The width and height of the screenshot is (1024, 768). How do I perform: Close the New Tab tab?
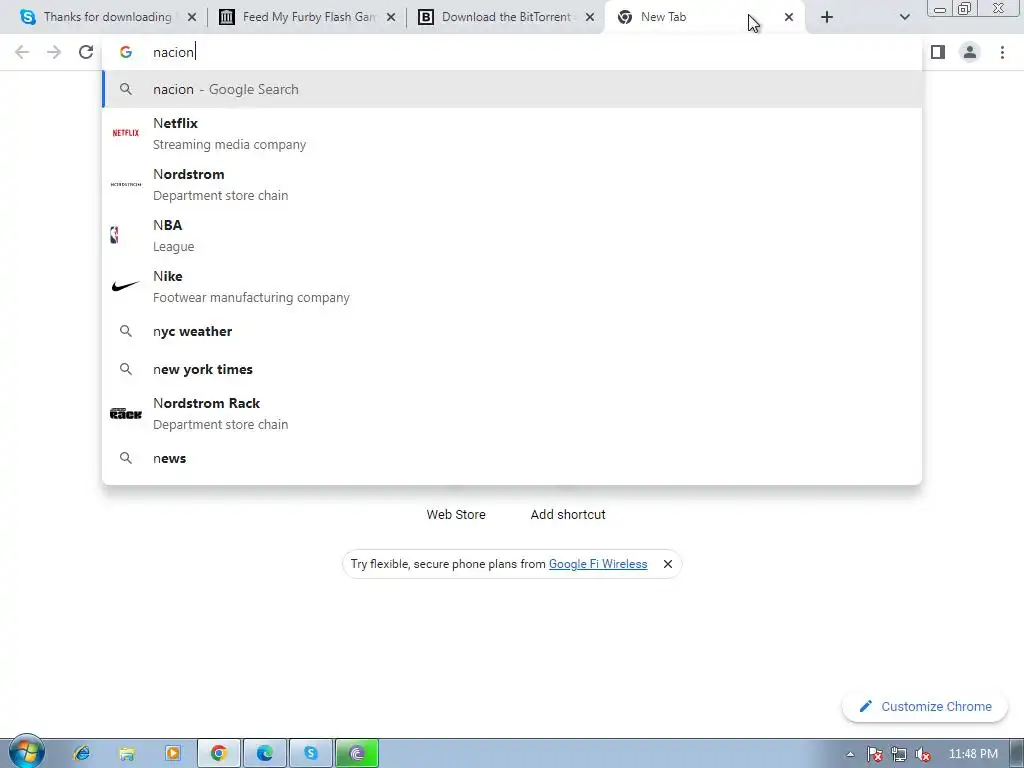pos(789,18)
